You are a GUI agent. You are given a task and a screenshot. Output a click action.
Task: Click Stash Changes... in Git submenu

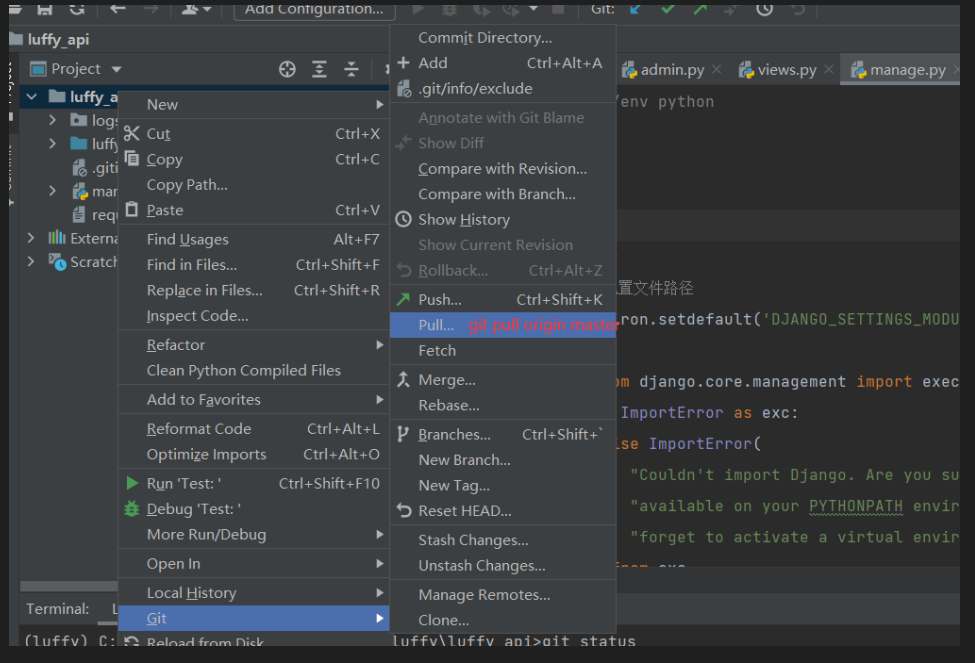click(503, 540)
